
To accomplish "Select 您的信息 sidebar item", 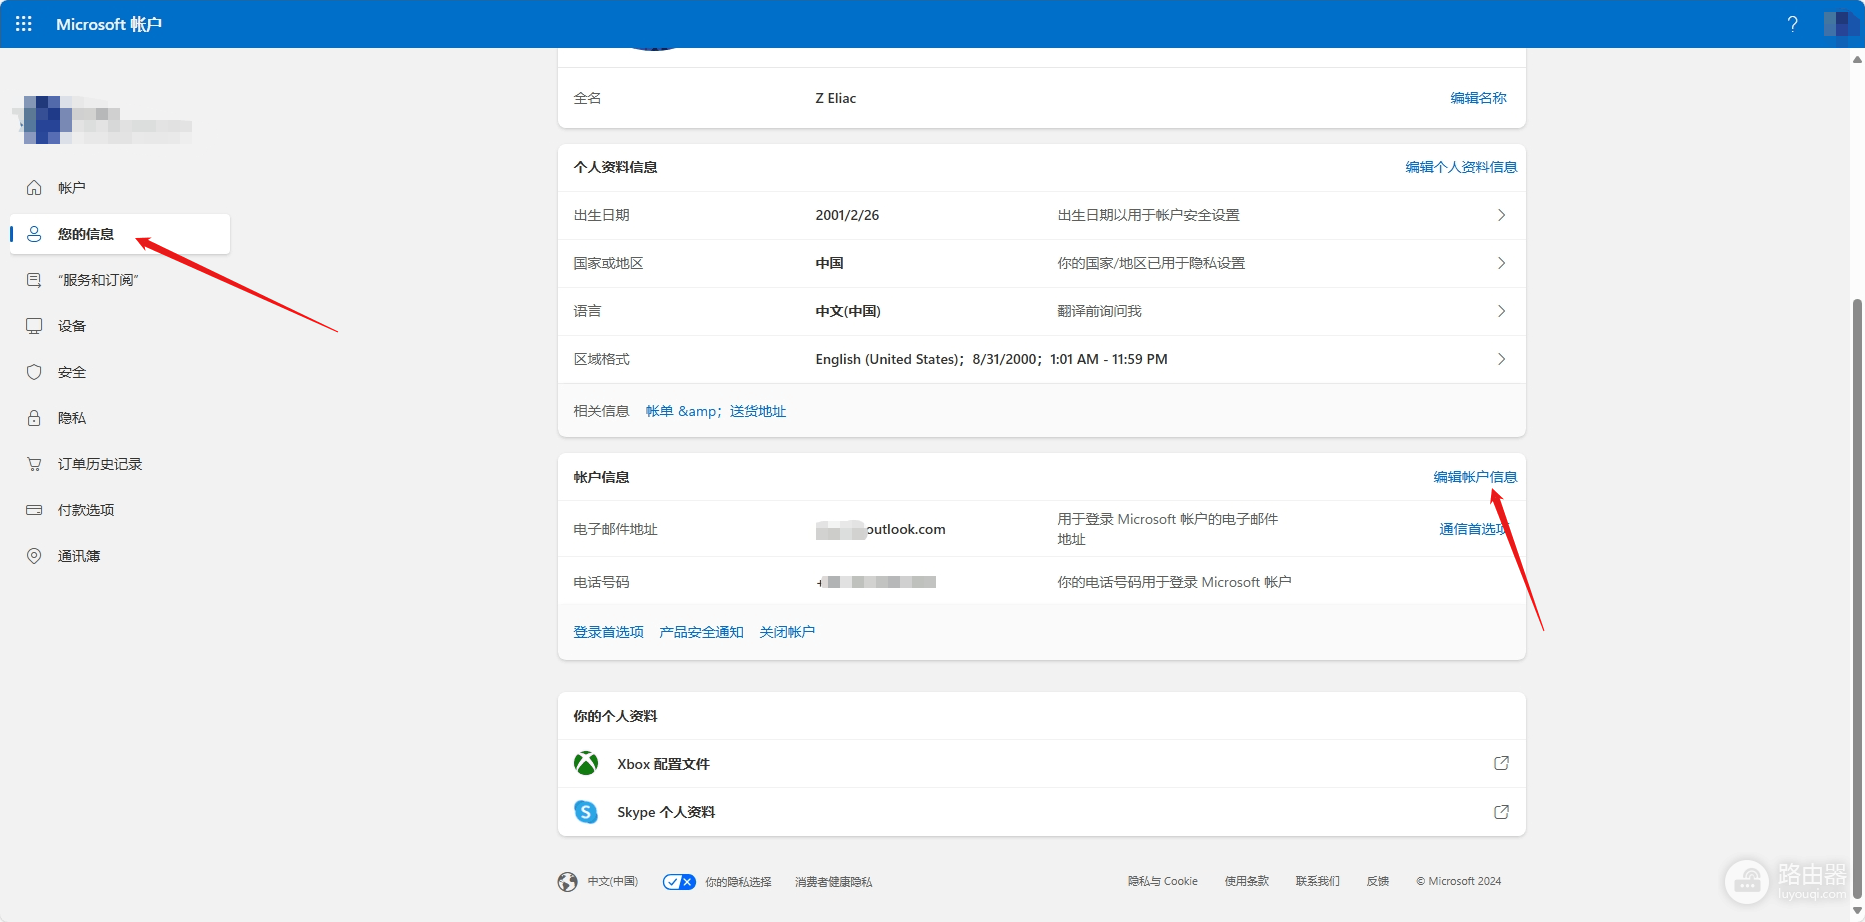I will coord(120,234).
